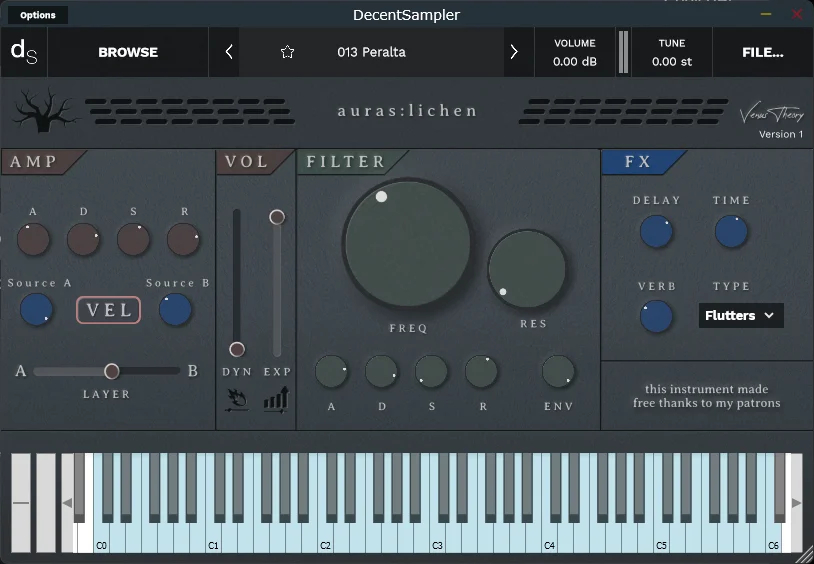This screenshot has height=564, width=814.
Task: Click the TUNE 0.00 st field
Action: (x=672, y=52)
